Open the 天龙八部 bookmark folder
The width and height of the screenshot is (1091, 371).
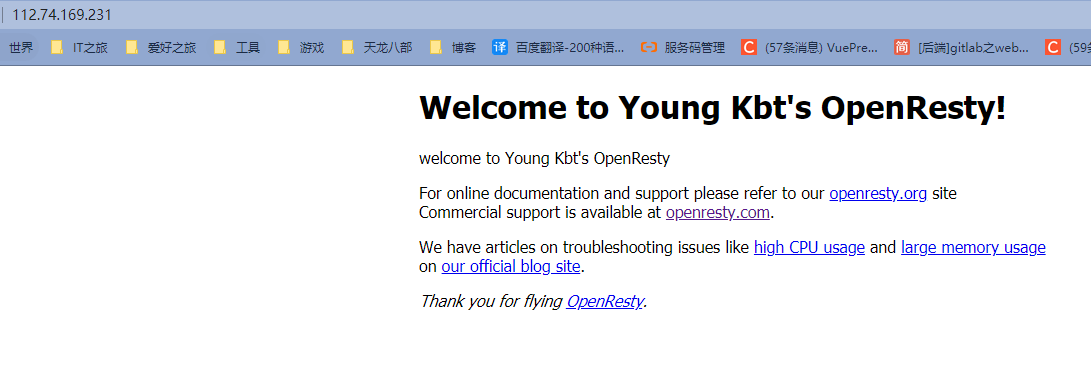click(x=377, y=47)
